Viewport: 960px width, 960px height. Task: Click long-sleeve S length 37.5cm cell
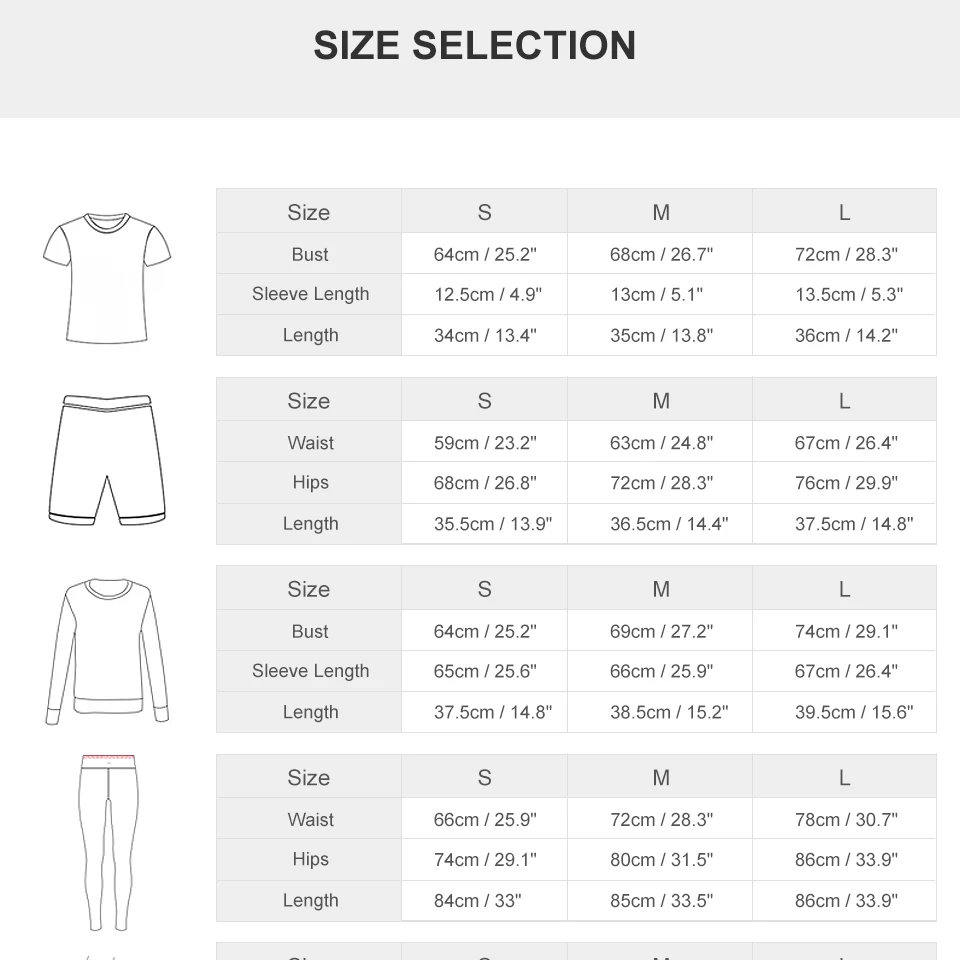pyautogui.click(x=484, y=712)
